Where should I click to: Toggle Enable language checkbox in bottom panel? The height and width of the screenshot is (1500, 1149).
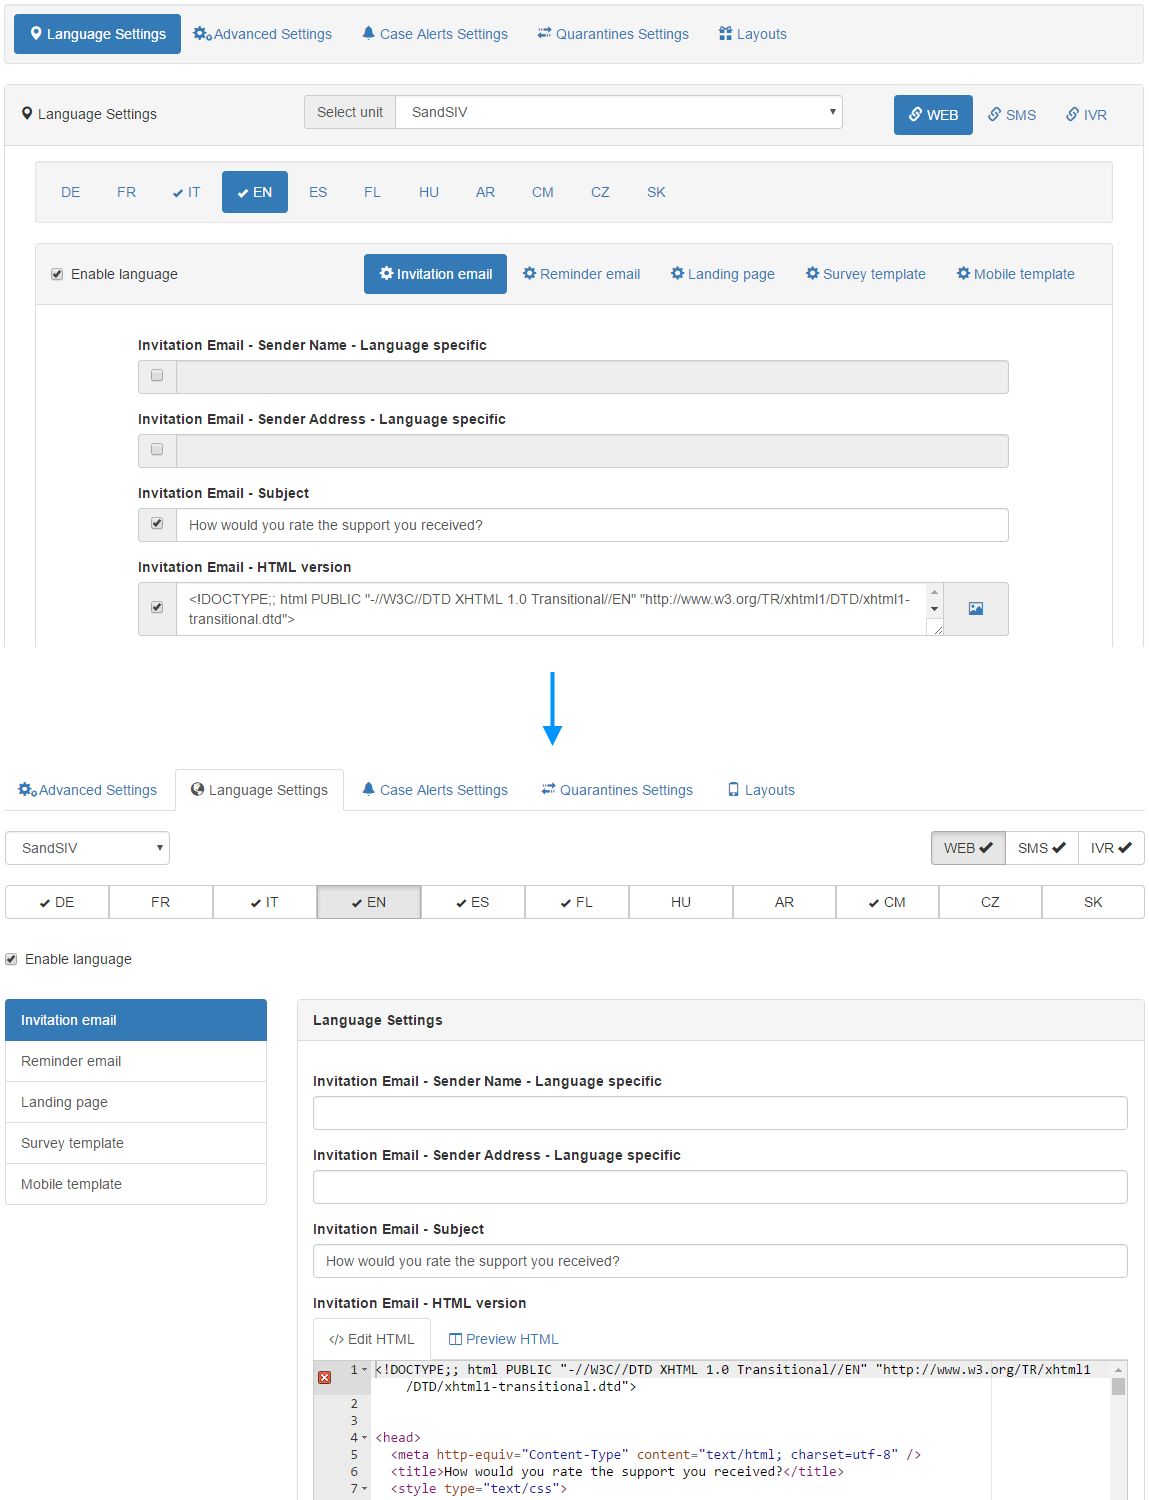(x=11, y=959)
